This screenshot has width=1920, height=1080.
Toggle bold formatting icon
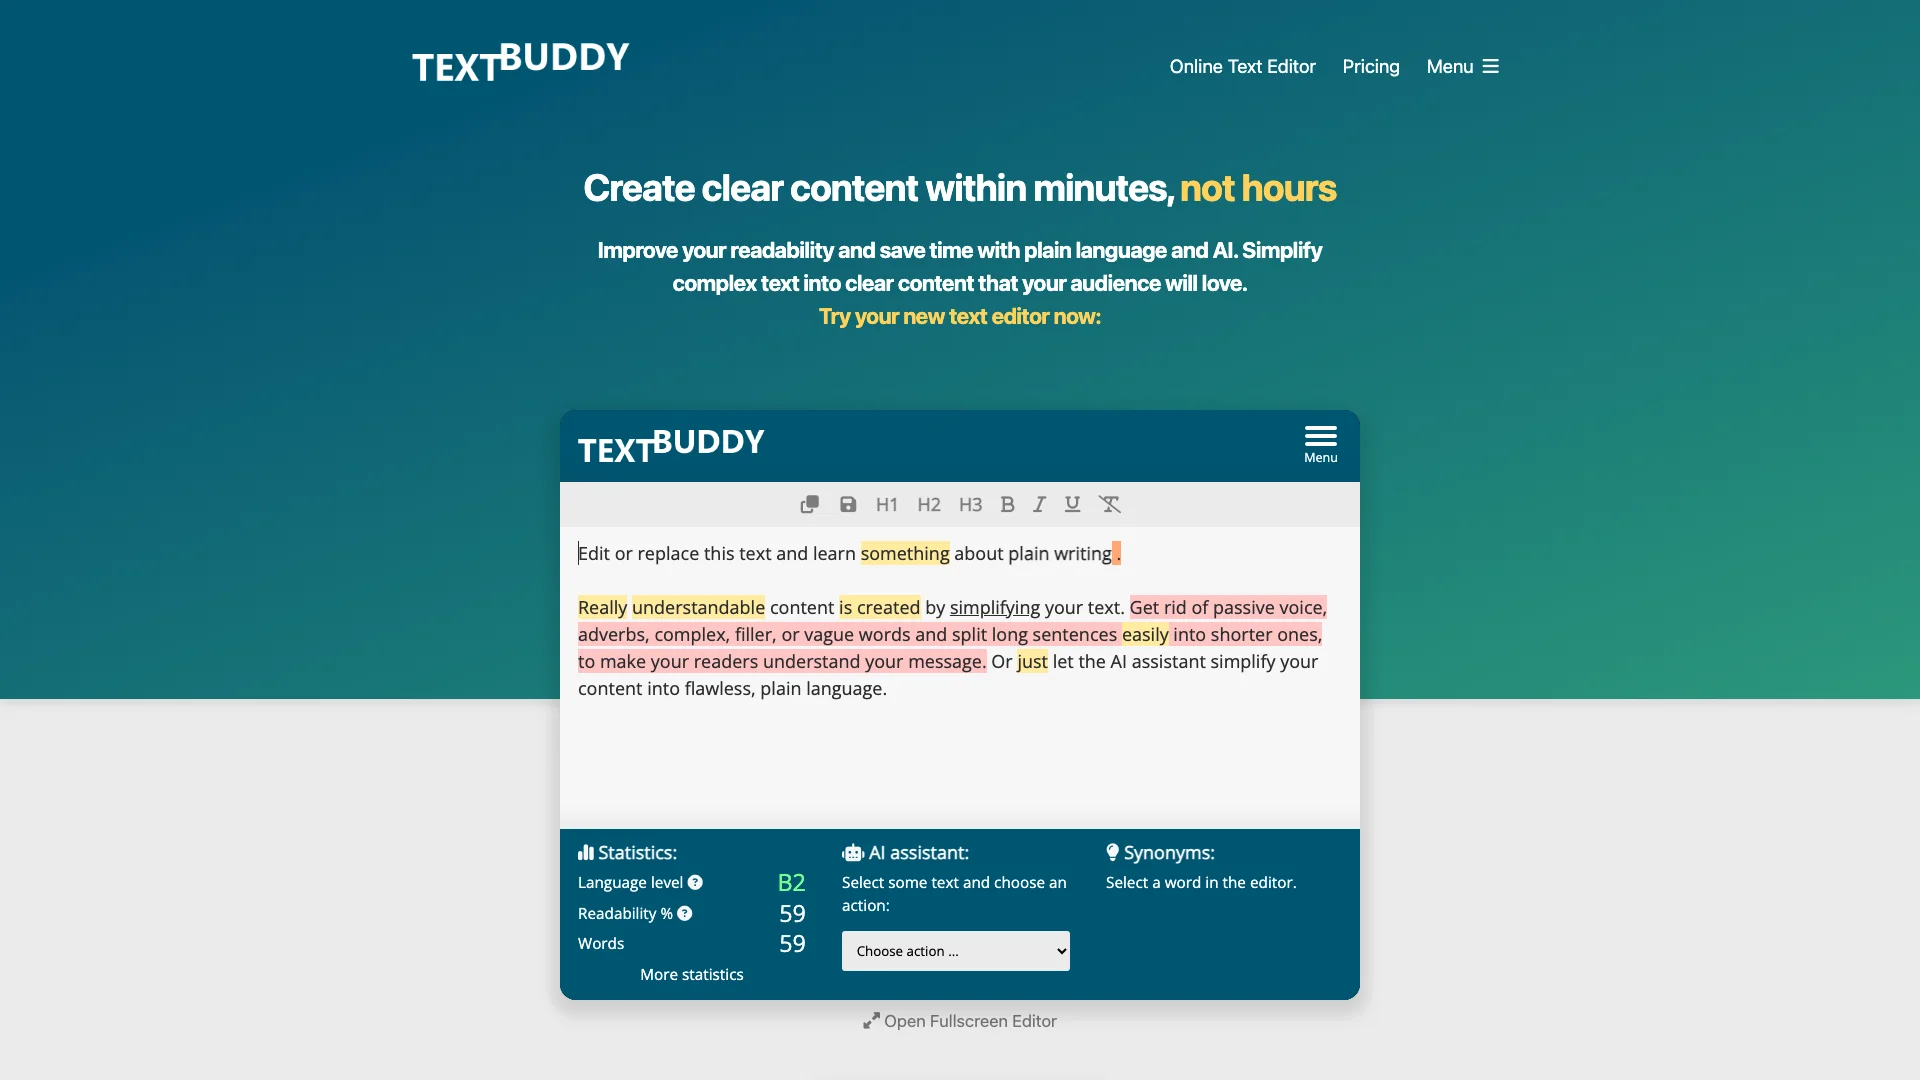[1006, 504]
